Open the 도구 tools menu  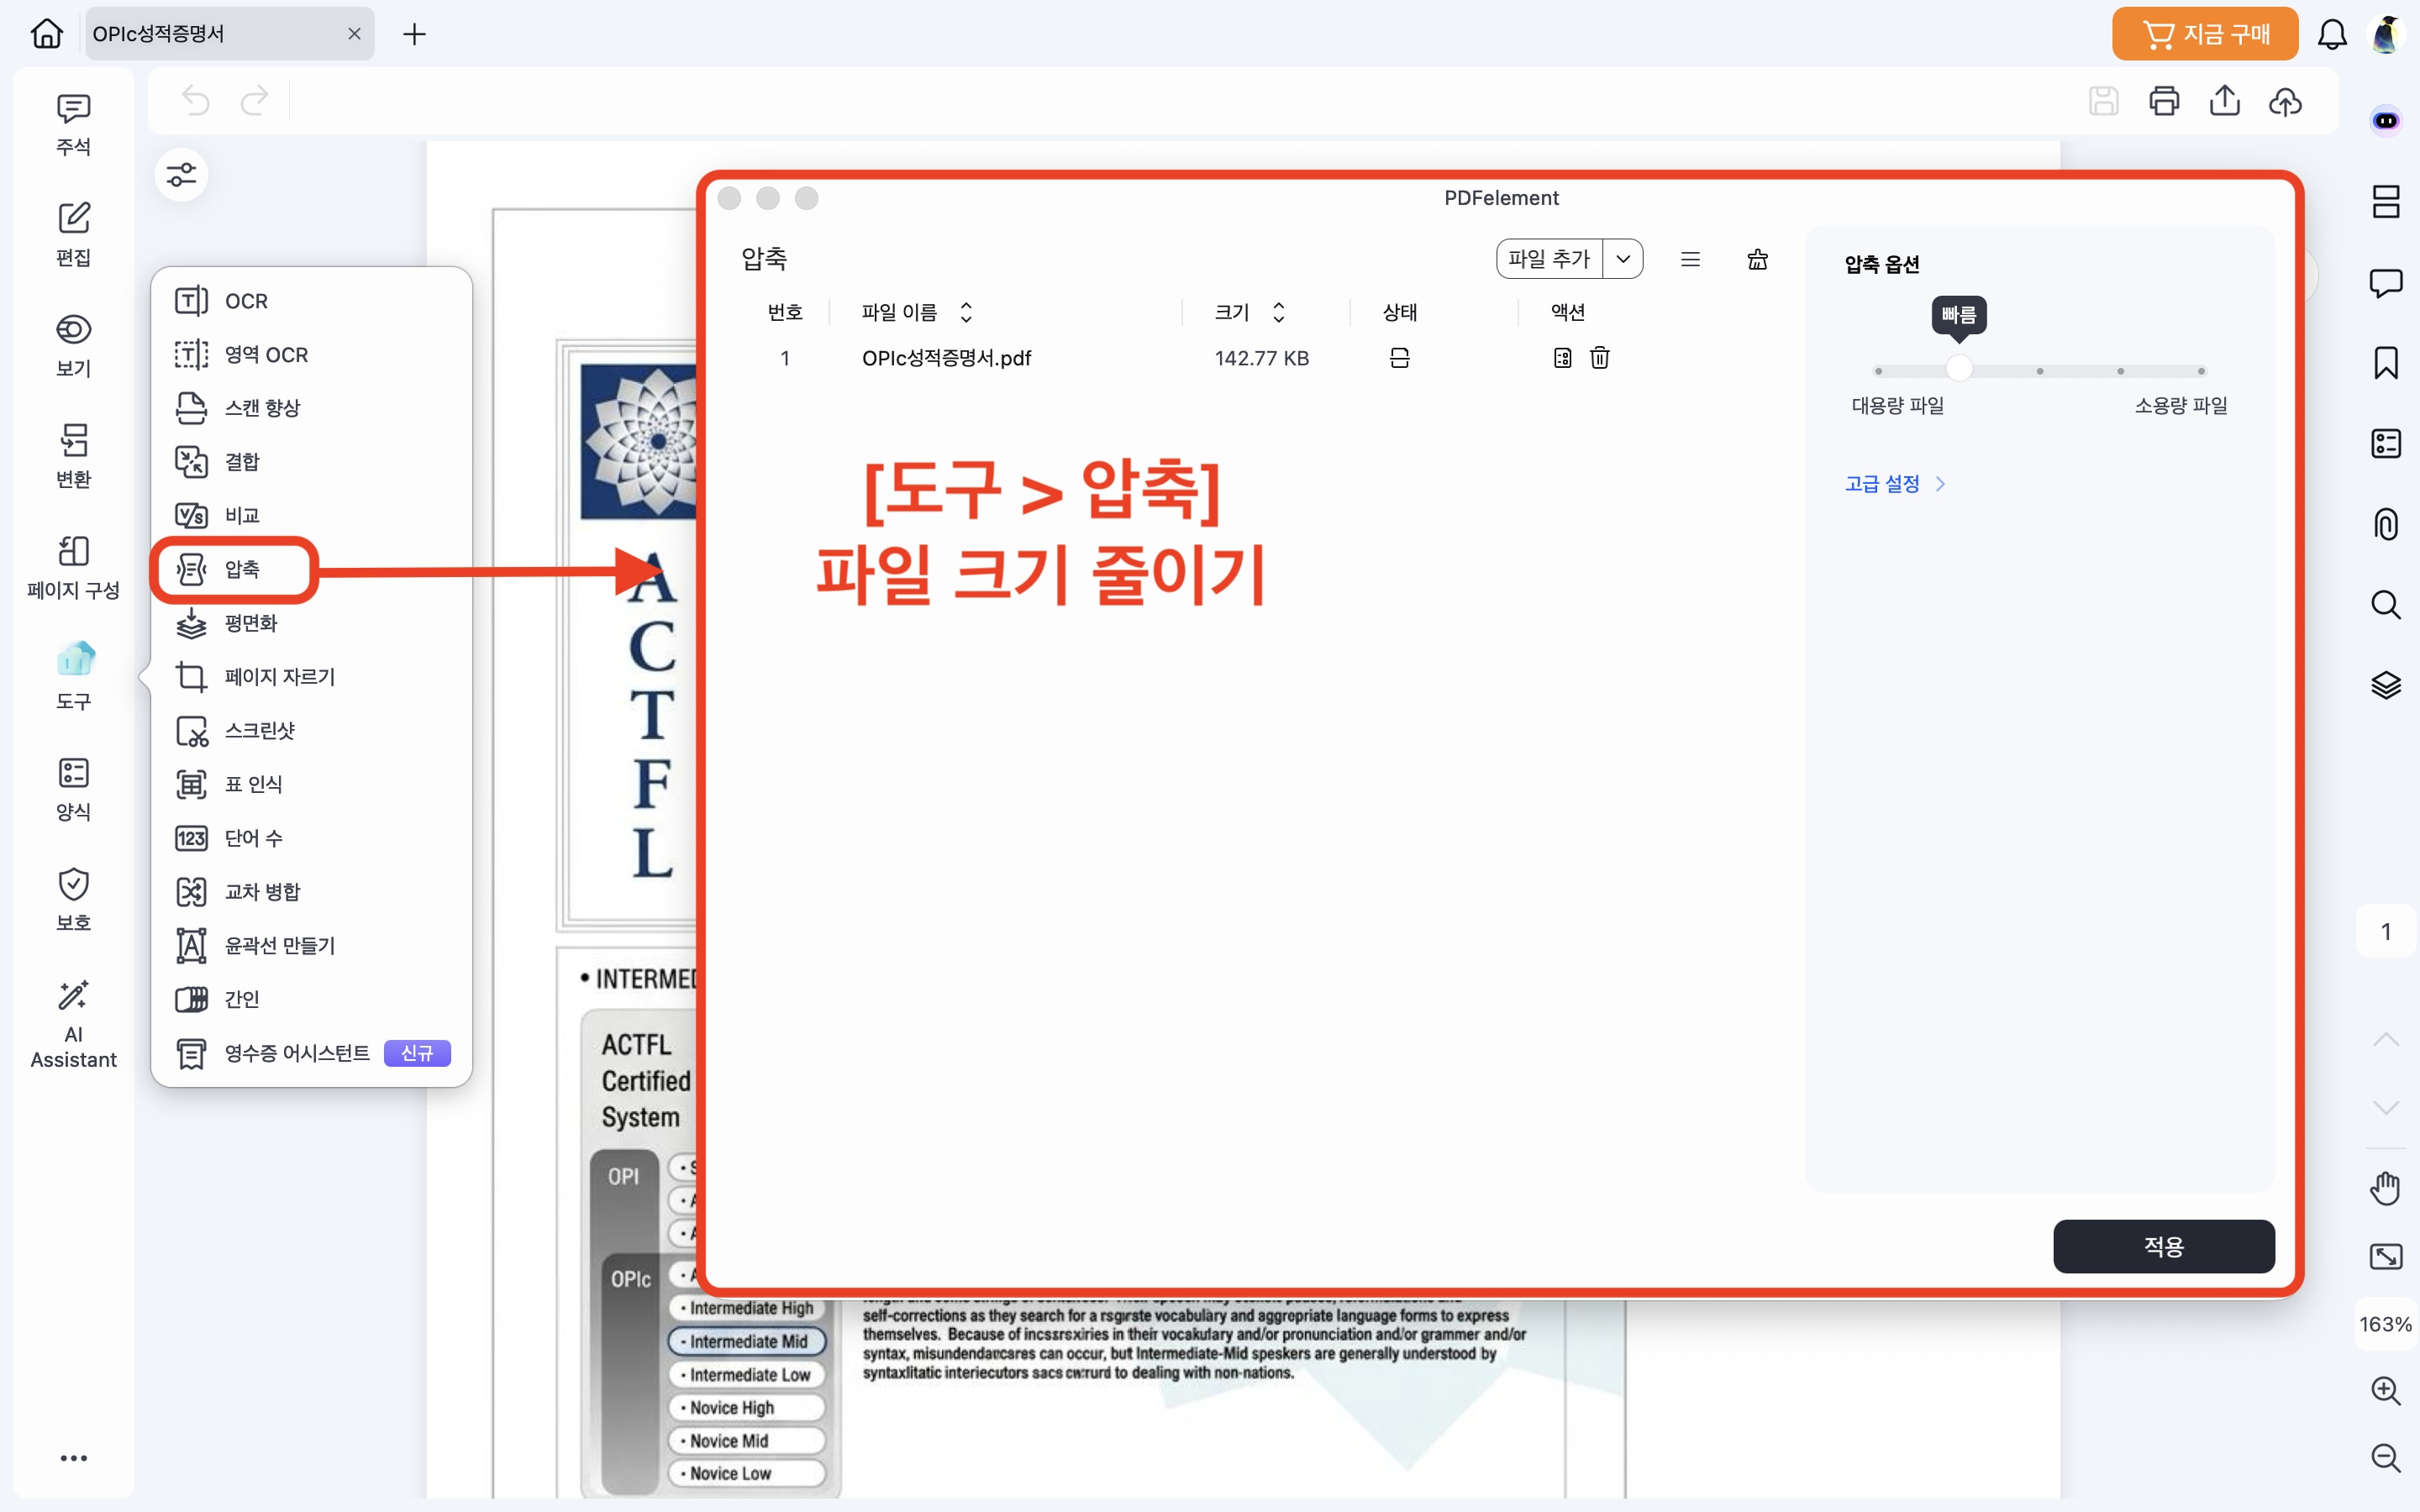tap(73, 678)
